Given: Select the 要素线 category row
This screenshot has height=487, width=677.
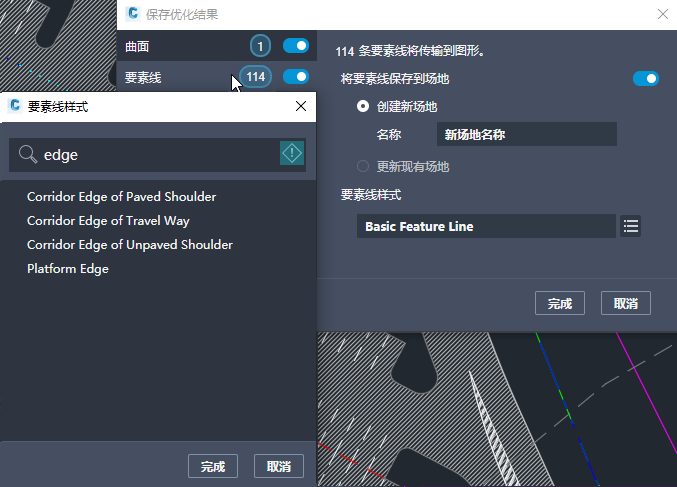Looking at the screenshot, I should tap(217, 77).
